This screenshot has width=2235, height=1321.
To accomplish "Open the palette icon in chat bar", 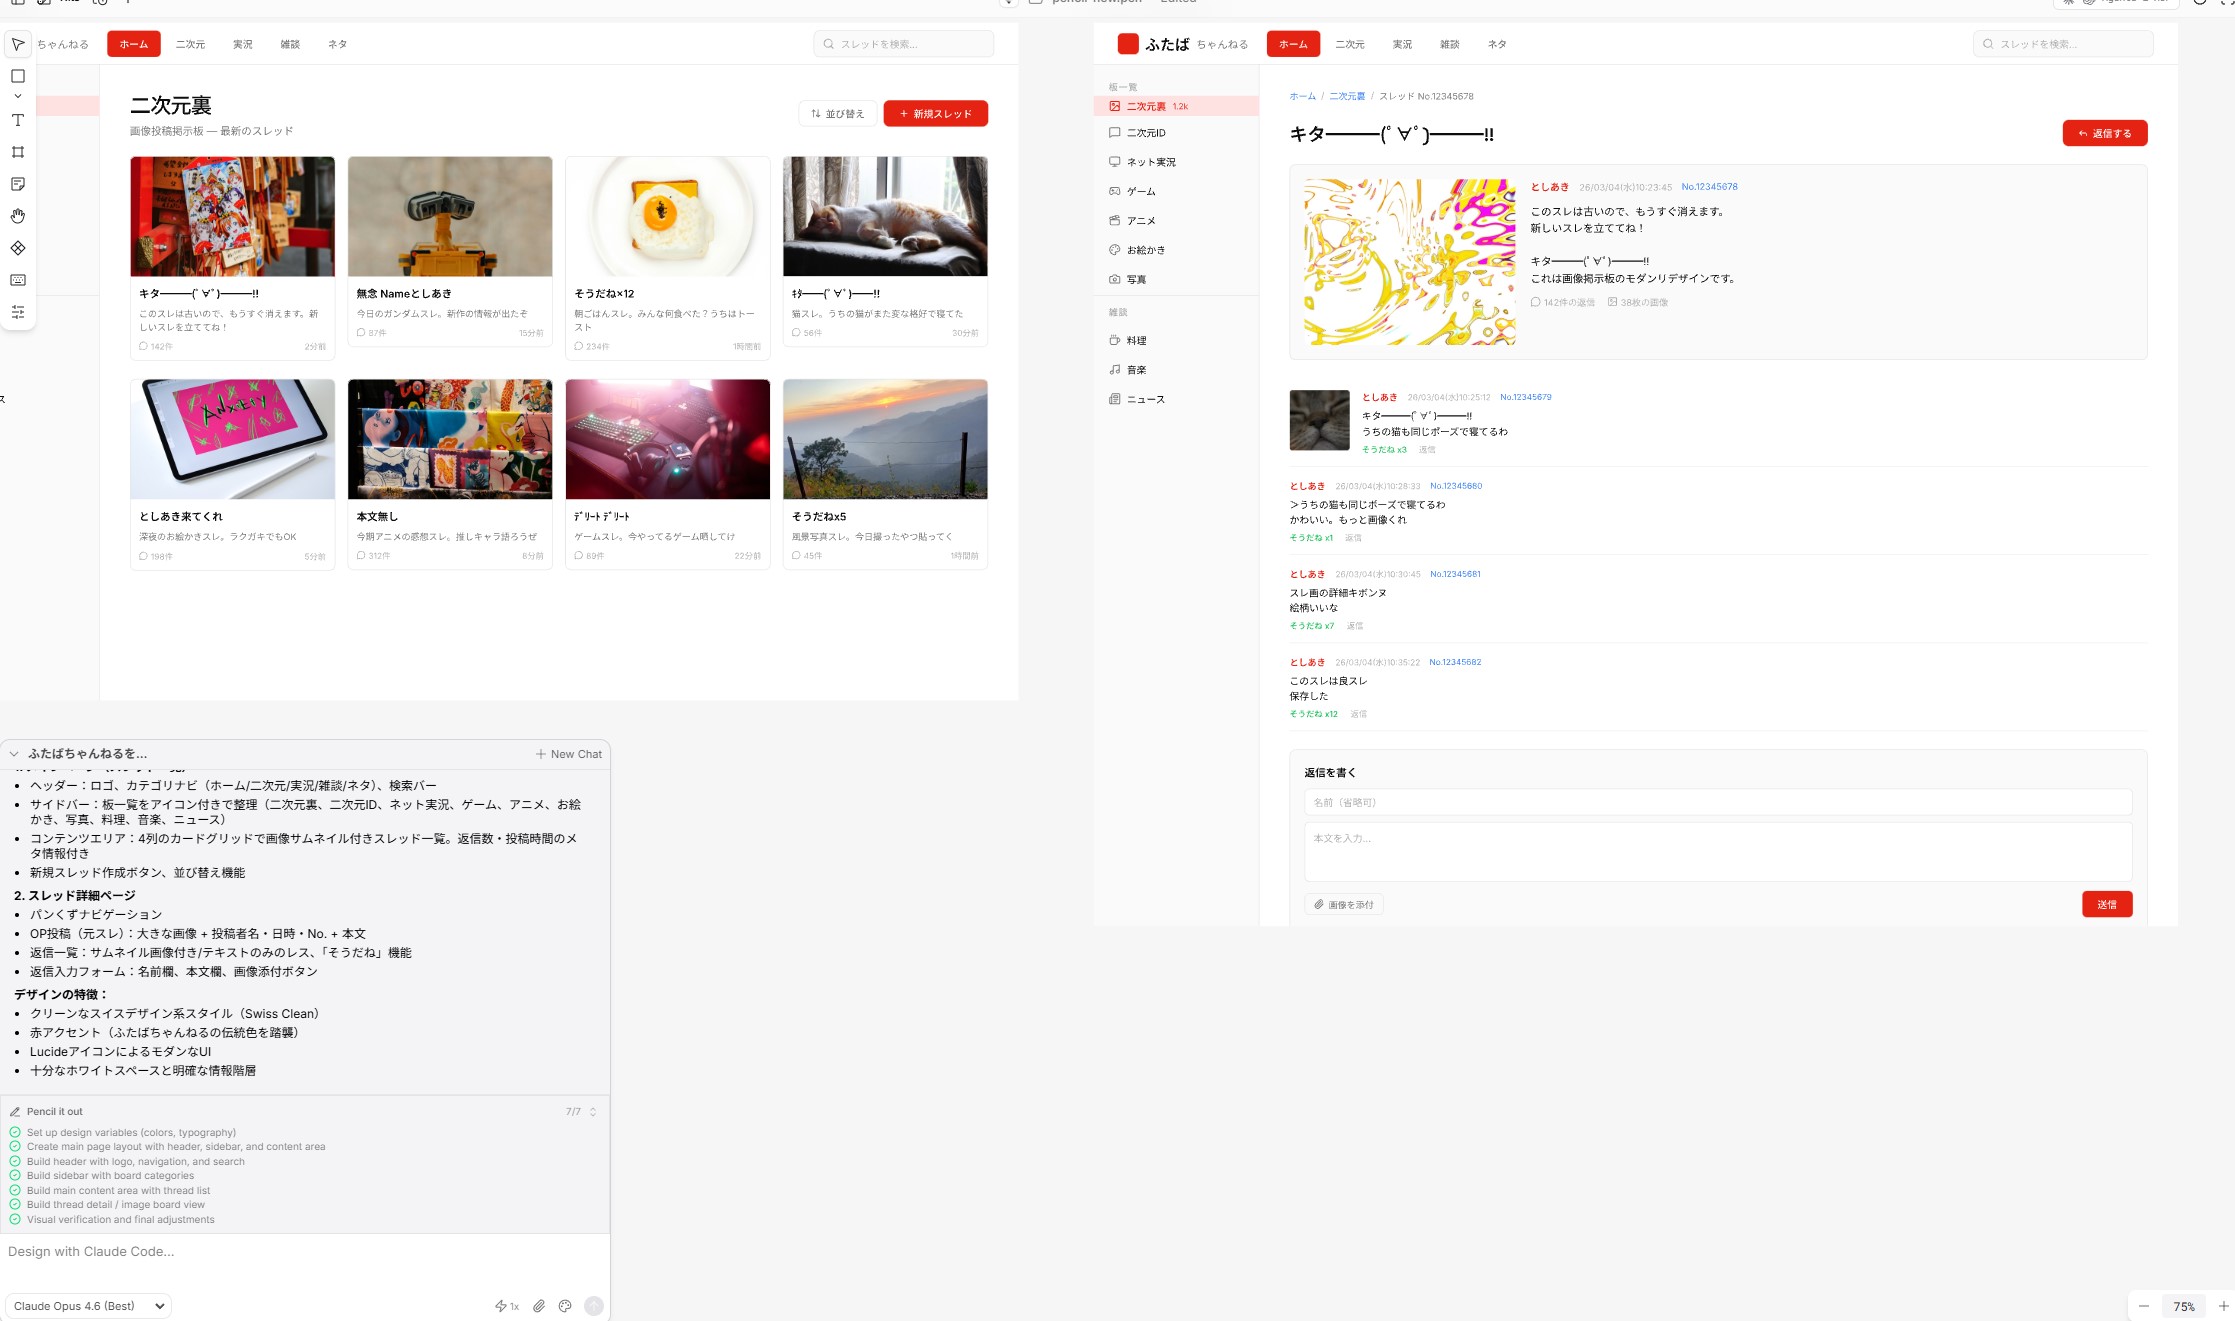I will [x=565, y=1306].
